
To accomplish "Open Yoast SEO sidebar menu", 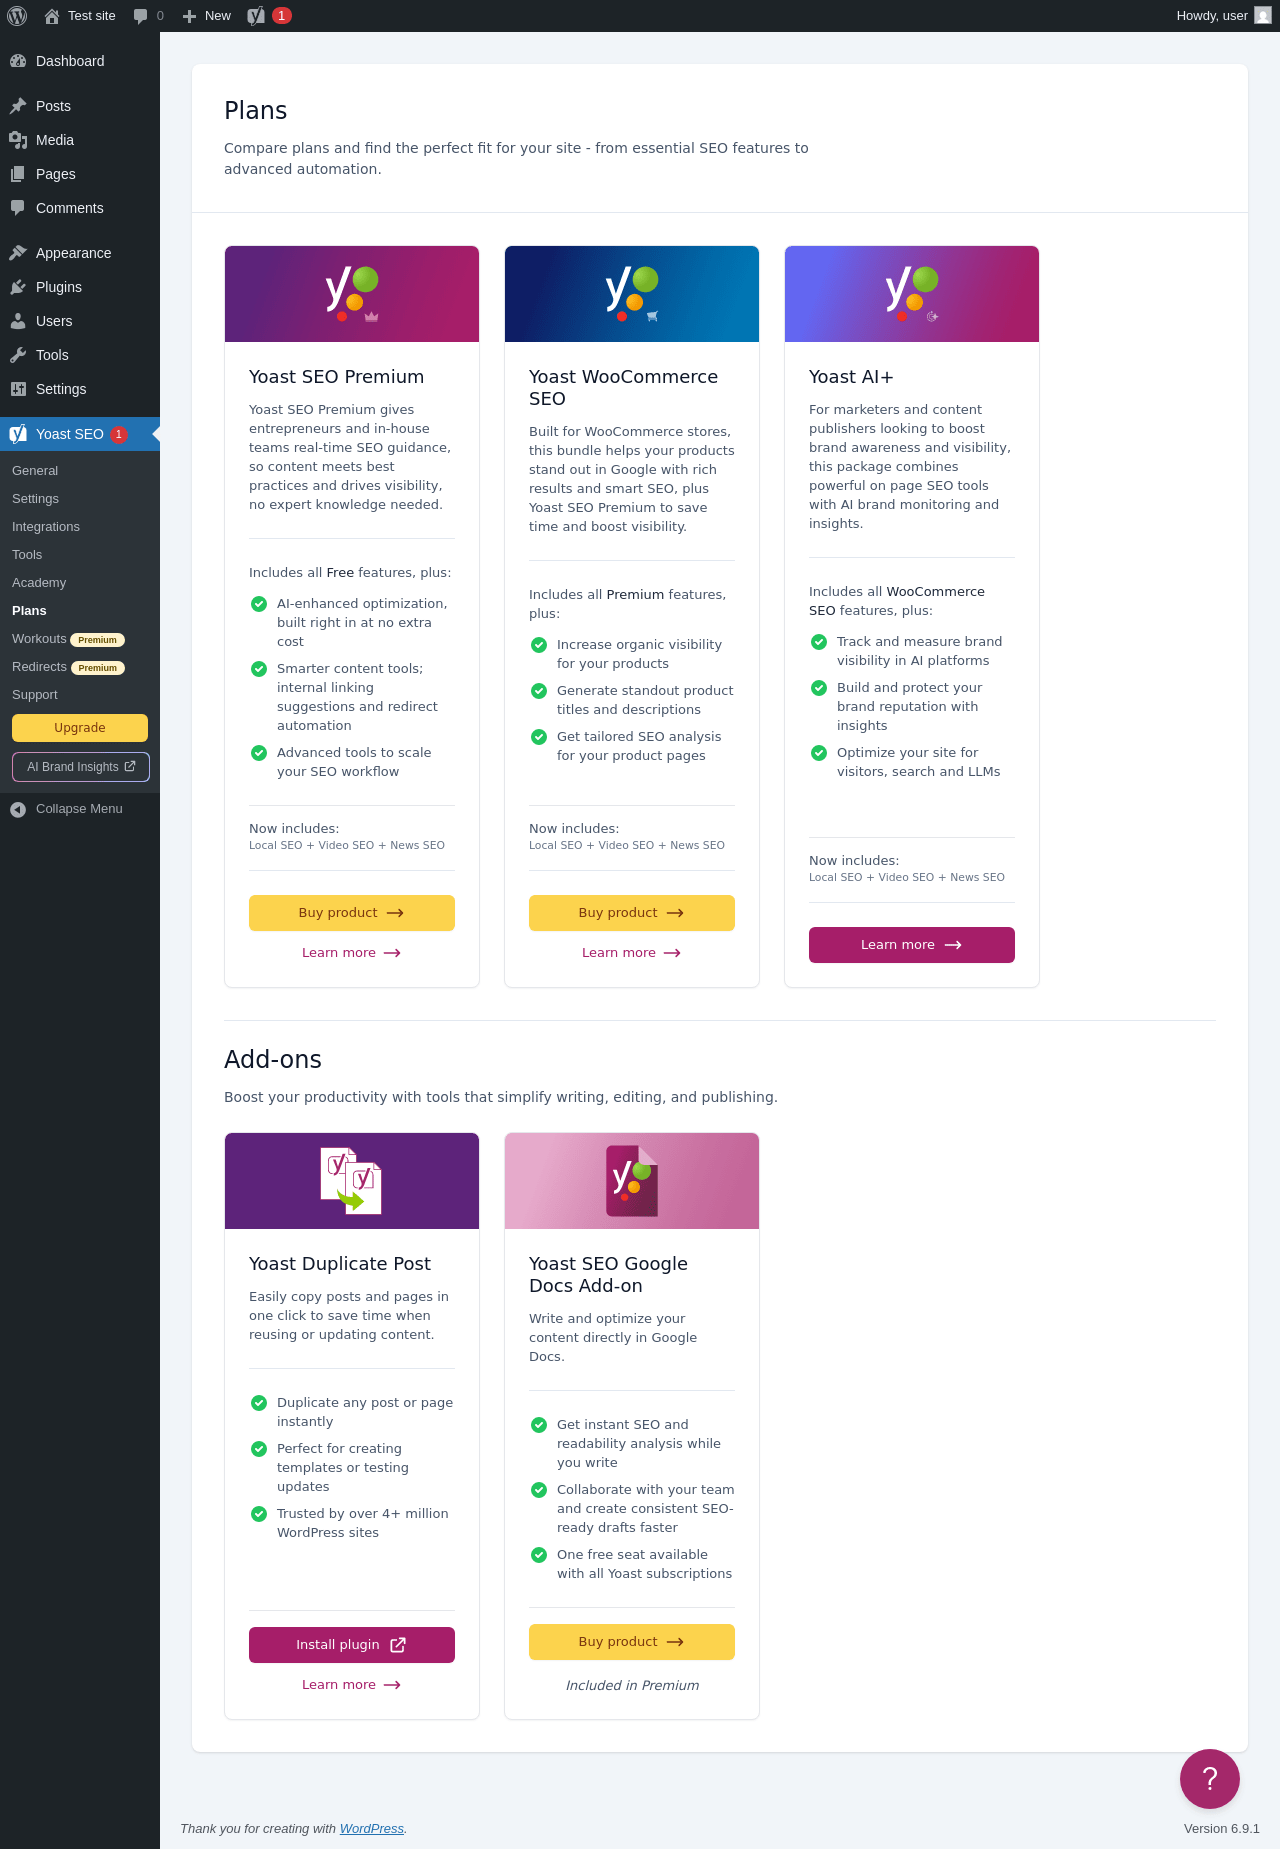I will click(80, 434).
